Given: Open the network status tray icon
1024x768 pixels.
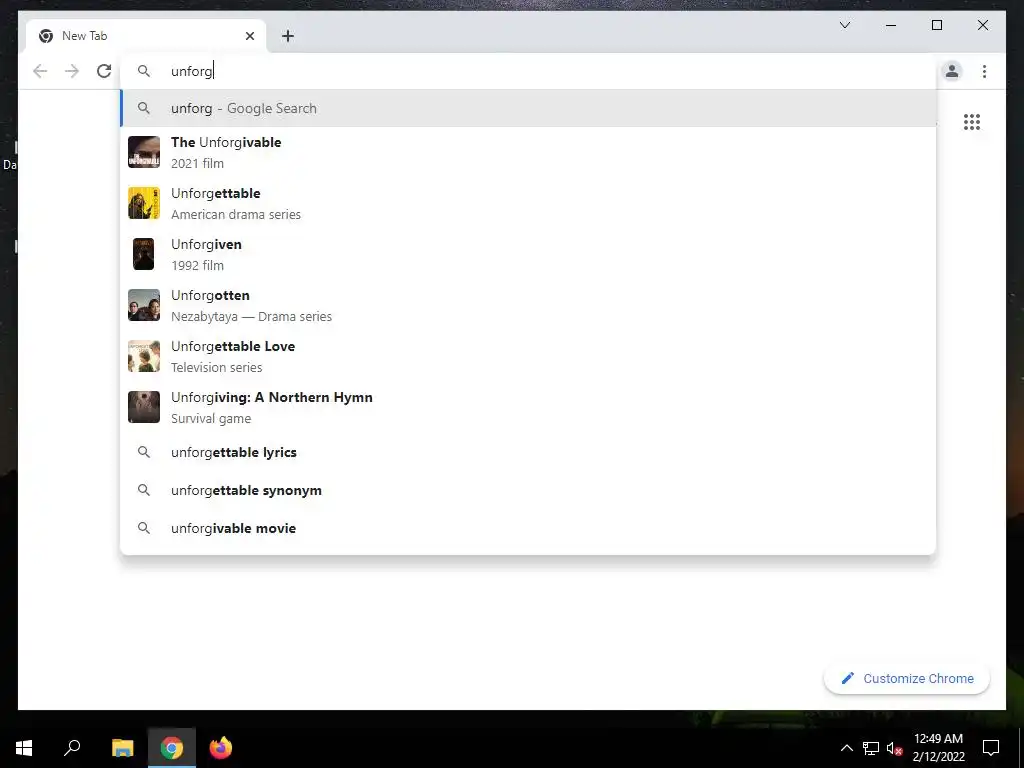Looking at the screenshot, I should tap(871, 748).
